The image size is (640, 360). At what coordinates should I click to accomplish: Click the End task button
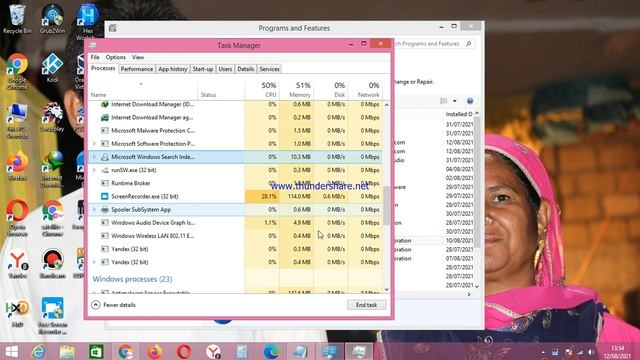coord(367,305)
